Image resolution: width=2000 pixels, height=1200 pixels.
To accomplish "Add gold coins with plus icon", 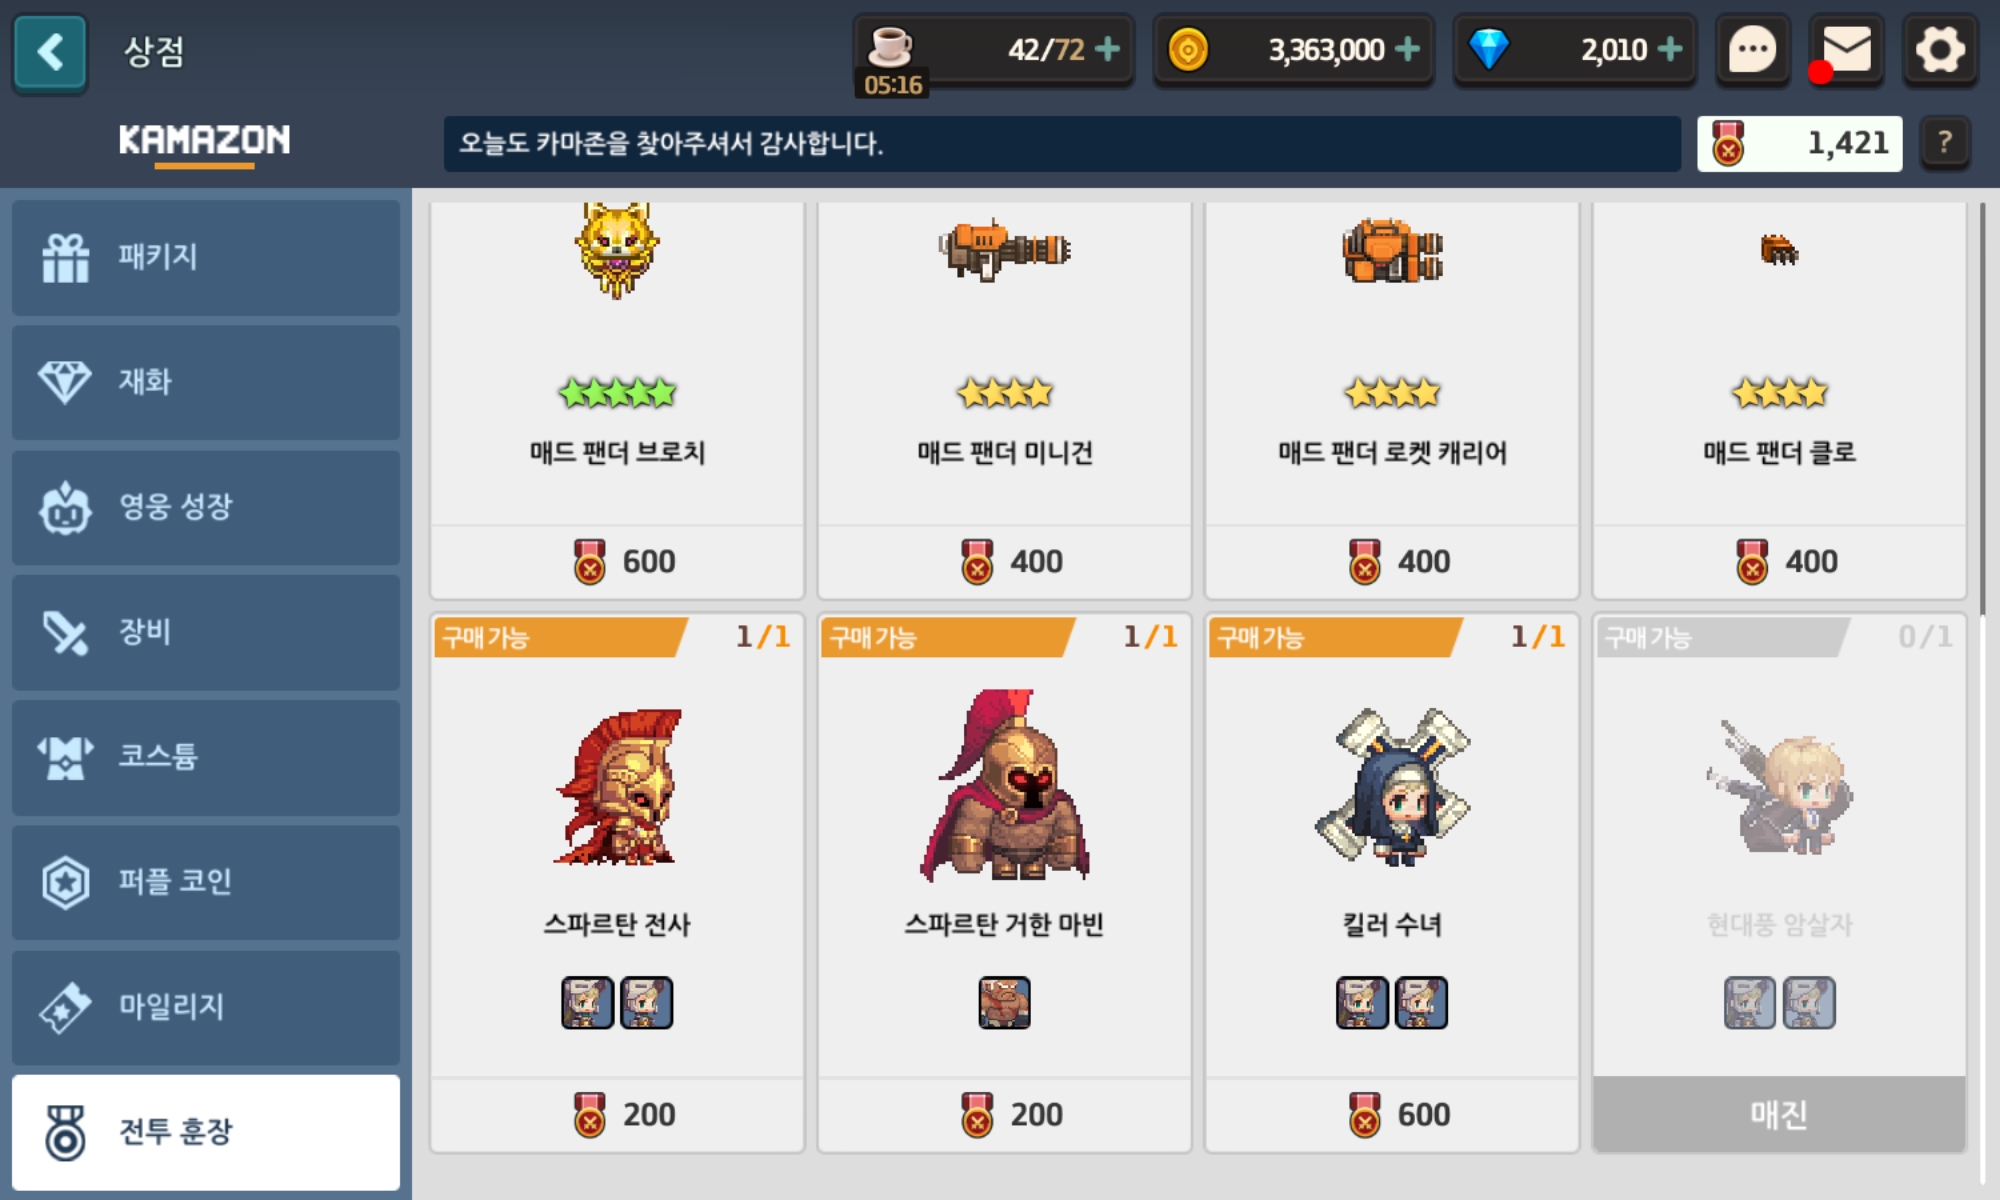I will pos(1407,48).
